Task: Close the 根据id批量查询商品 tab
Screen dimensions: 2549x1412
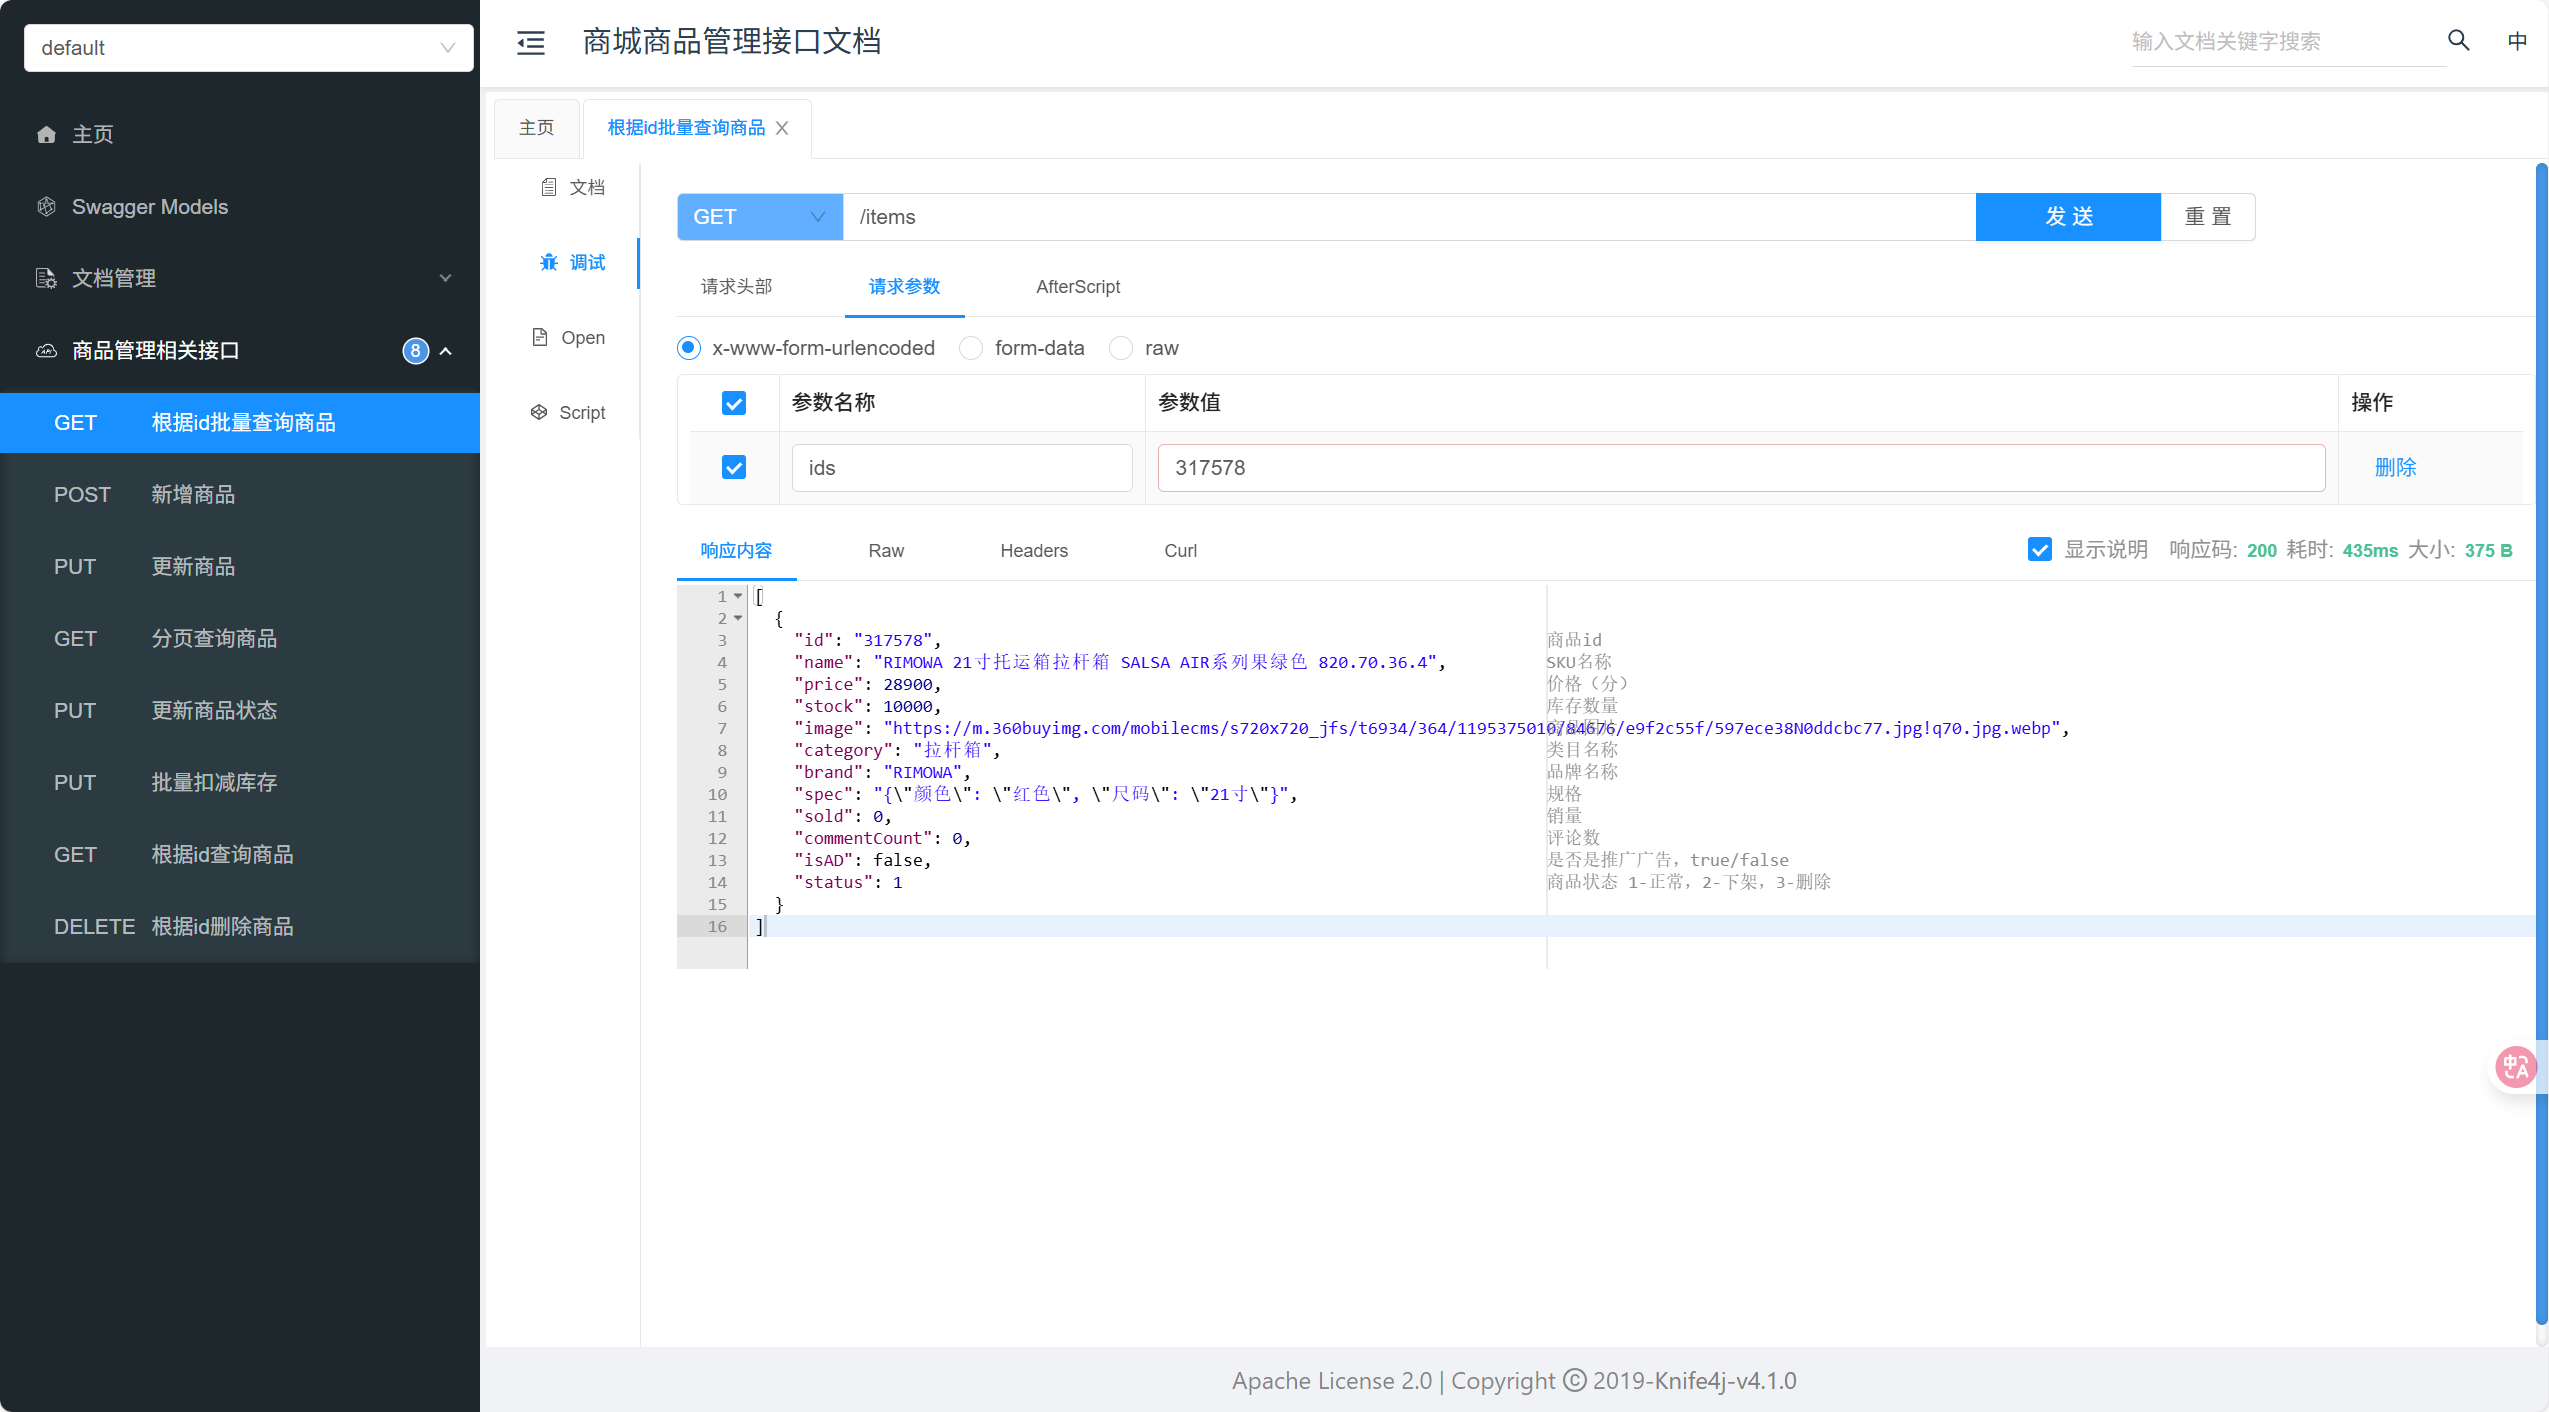Action: [x=782, y=128]
